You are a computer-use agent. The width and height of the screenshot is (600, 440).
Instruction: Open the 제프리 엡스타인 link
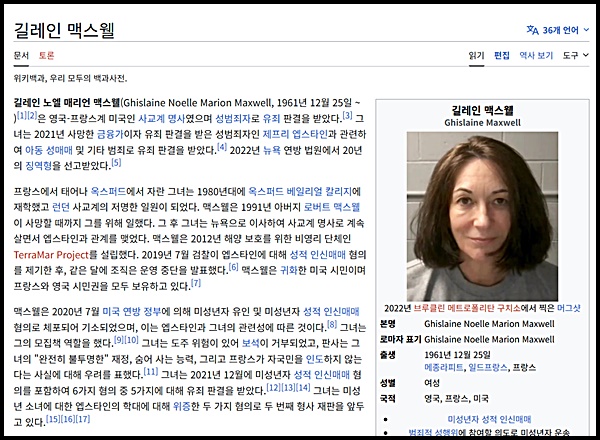pyautogui.click(x=295, y=134)
